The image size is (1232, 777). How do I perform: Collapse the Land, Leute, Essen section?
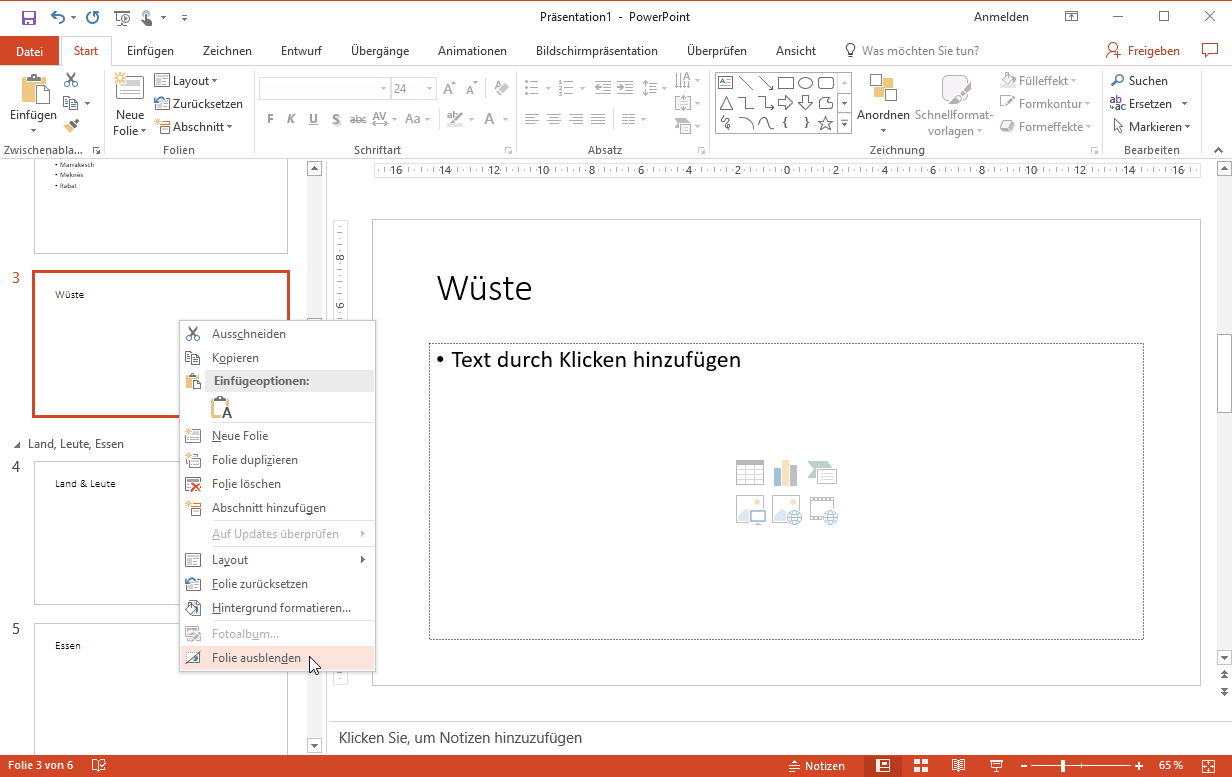(x=16, y=444)
